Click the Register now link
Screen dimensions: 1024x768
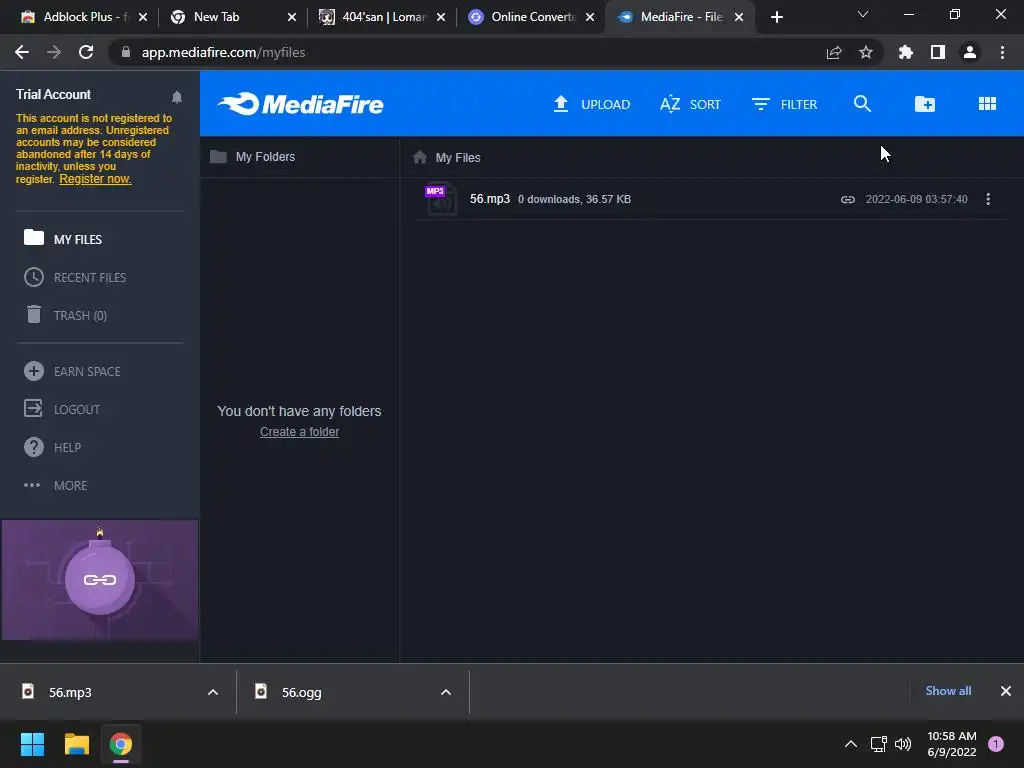[95, 179]
